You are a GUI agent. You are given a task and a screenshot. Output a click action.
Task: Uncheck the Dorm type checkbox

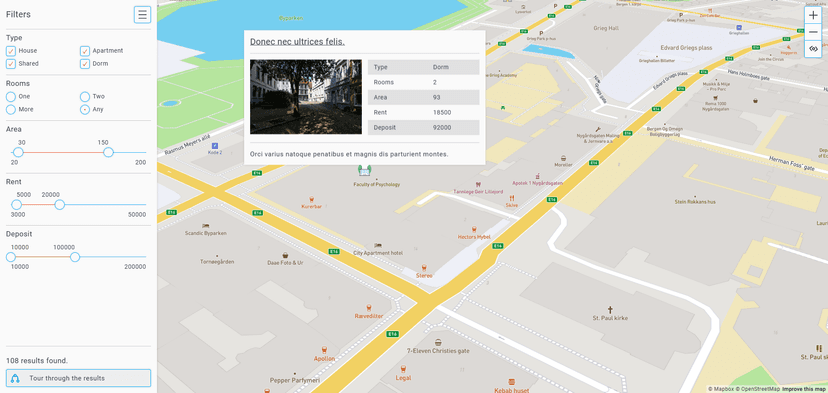click(x=84, y=64)
